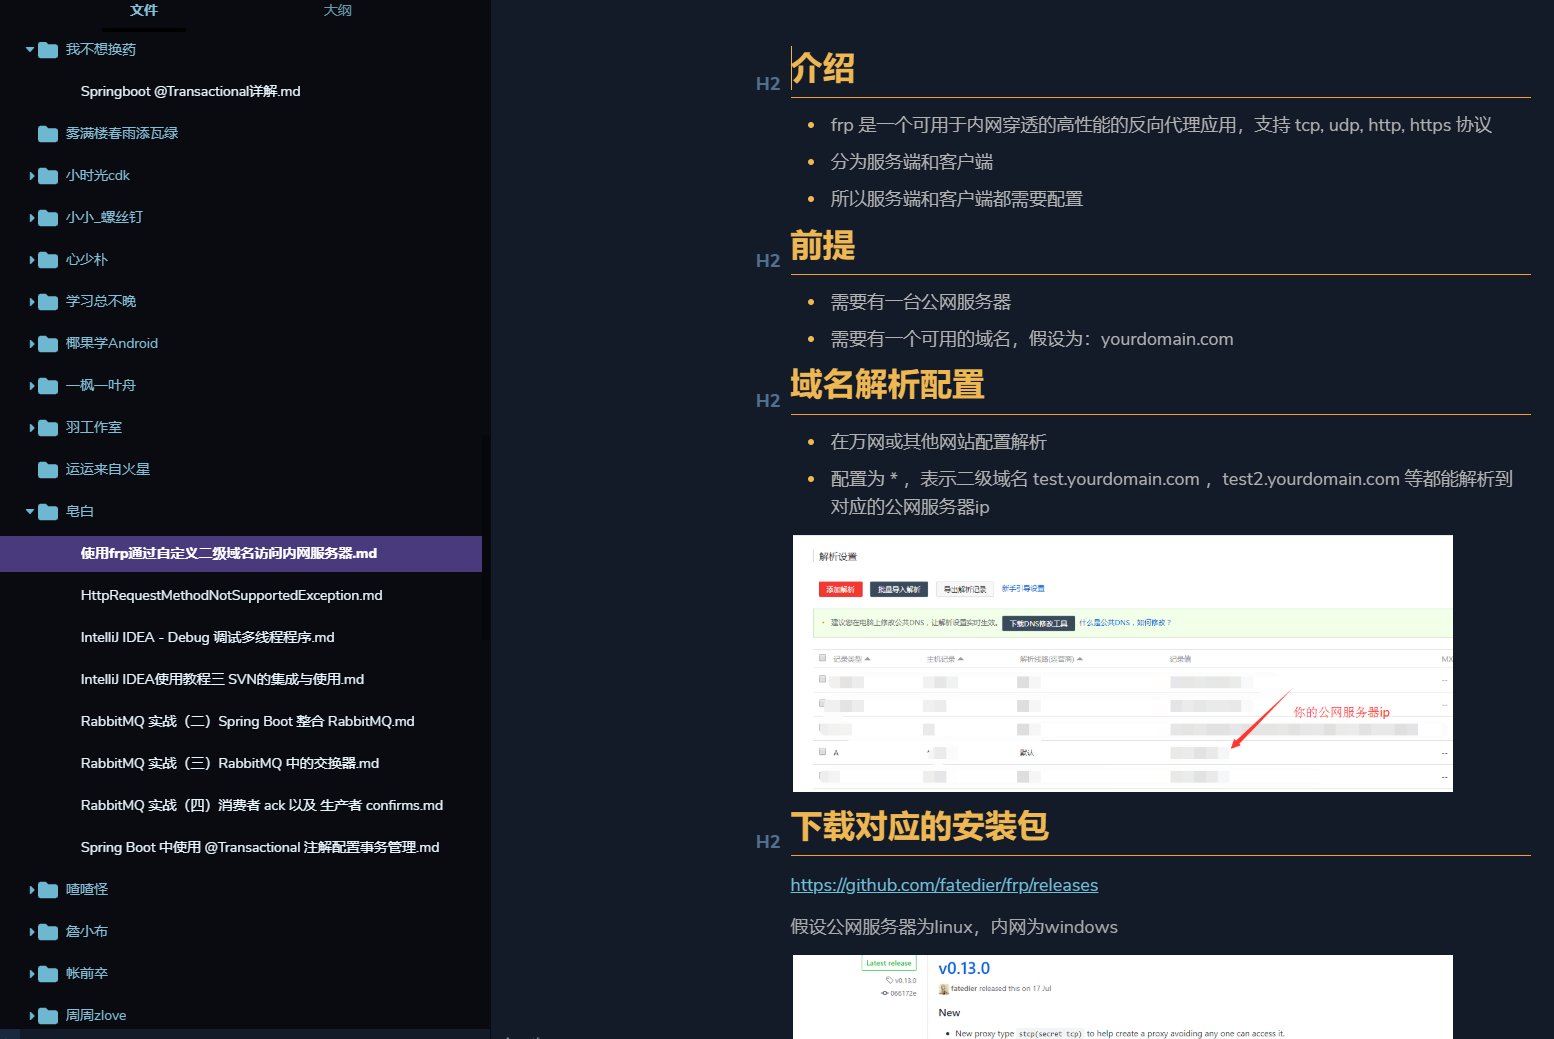Open RabbitMQ 实战（四）消费者 ack file
The height and width of the screenshot is (1039, 1554).
point(262,805)
